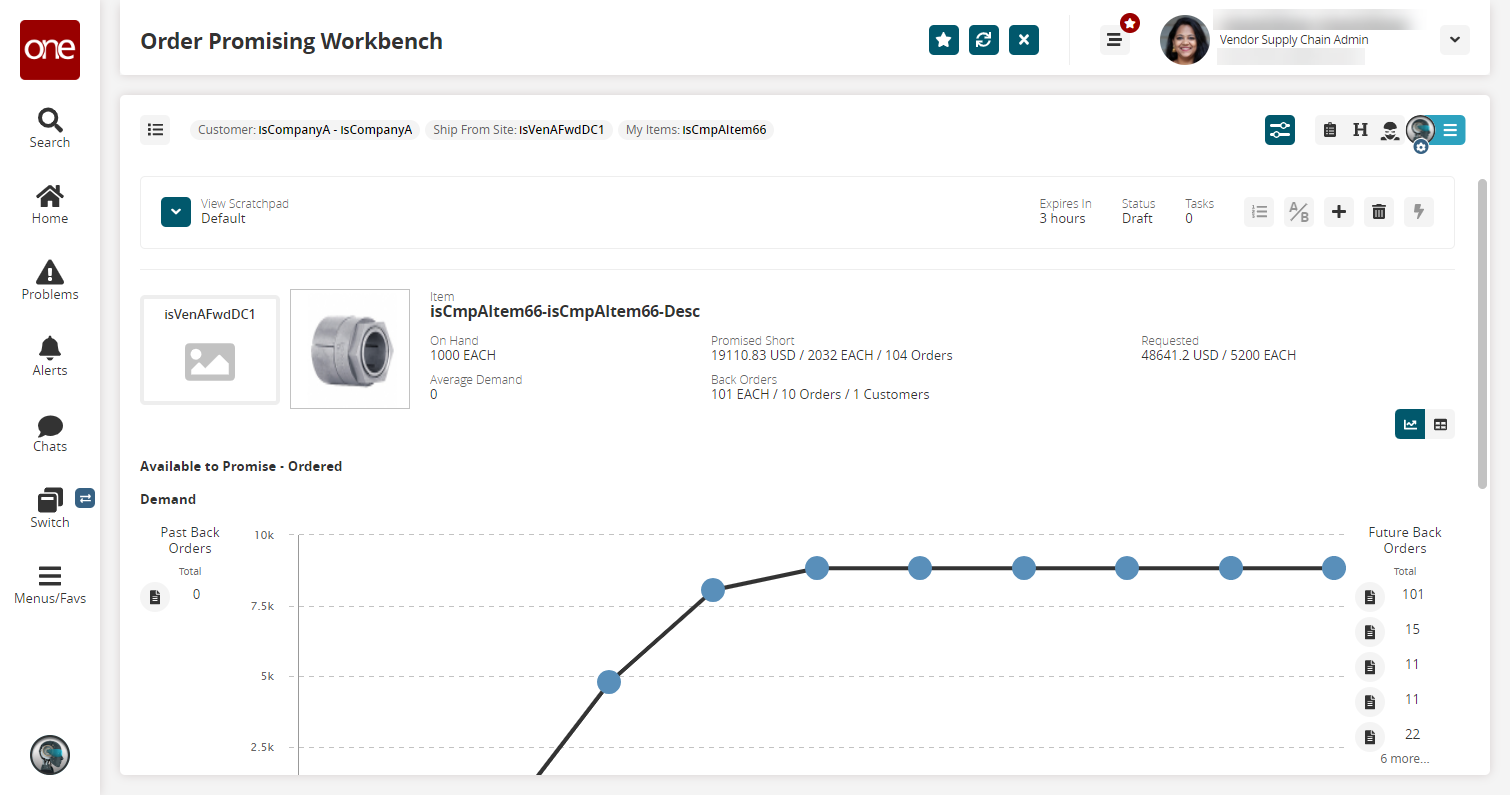
Task: Click the Customer filter chip
Action: (305, 130)
